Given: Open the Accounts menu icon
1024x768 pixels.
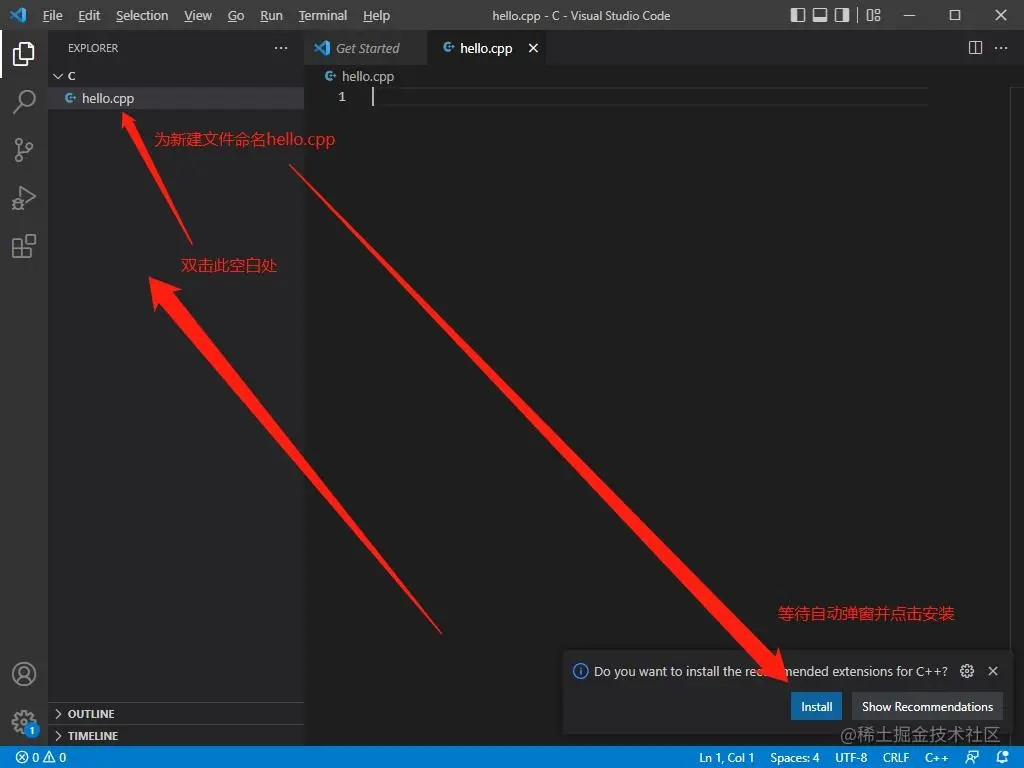Looking at the screenshot, I should [24, 674].
